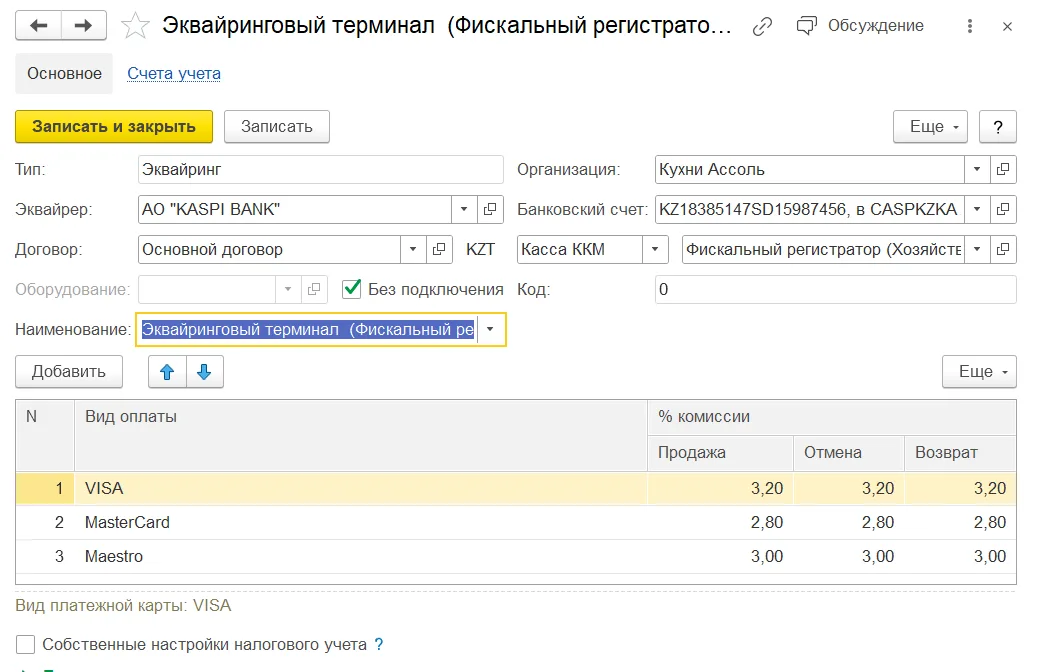Viewport: 1037px width, 672px height.
Task: Click the VISA Возврат value 3,20
Action: click(960, 489)
